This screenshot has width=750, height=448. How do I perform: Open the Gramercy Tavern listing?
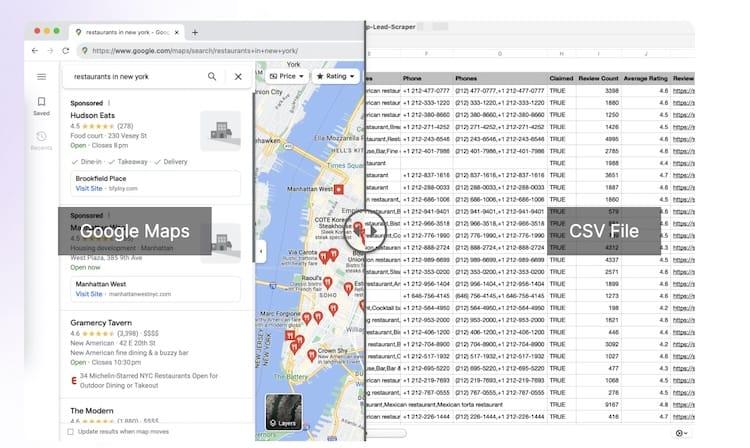pyautogui.click(x=101, y=323)
